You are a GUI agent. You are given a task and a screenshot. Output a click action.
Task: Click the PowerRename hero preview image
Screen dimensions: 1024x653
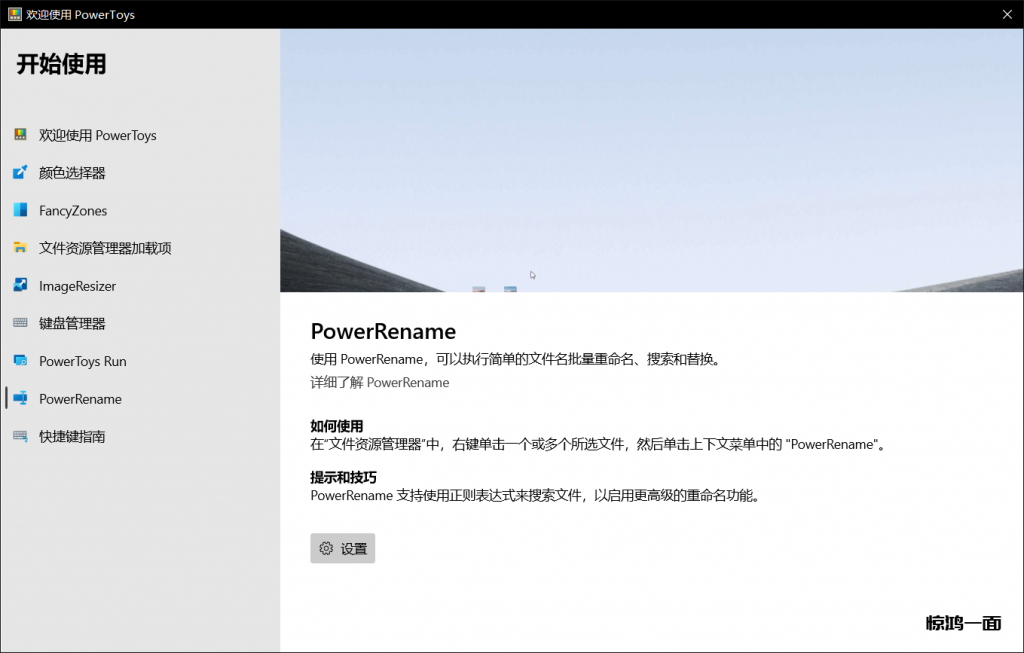tap(651, 160)
